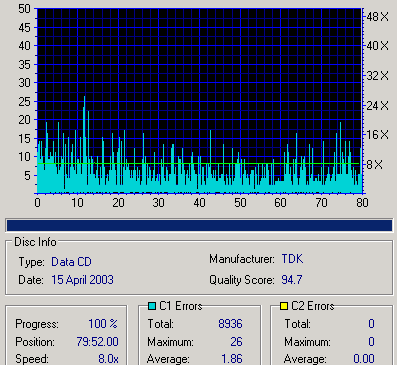This screenshot has height=365, width=397.
Task: Click the yellow C2 Errors color swatch
Action: [x=284, y=306]
